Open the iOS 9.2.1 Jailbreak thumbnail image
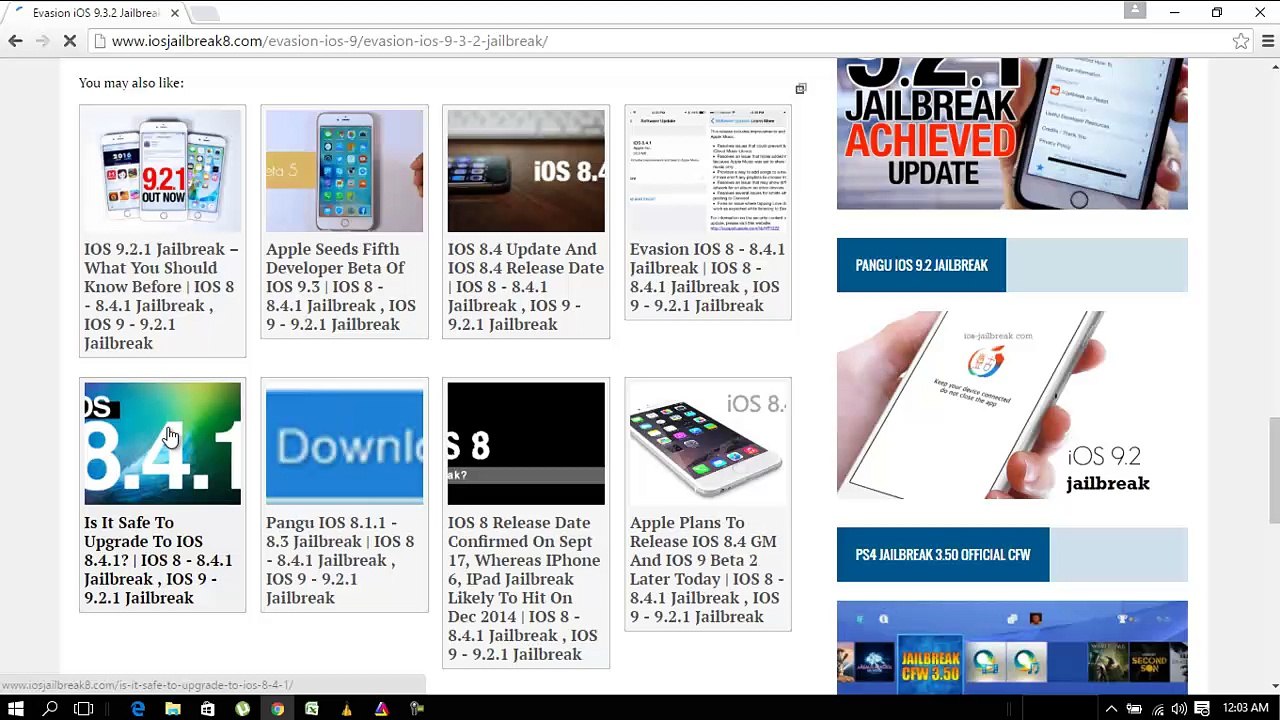The width and height of the screenshot is (1280, 720). click(162, 171)
